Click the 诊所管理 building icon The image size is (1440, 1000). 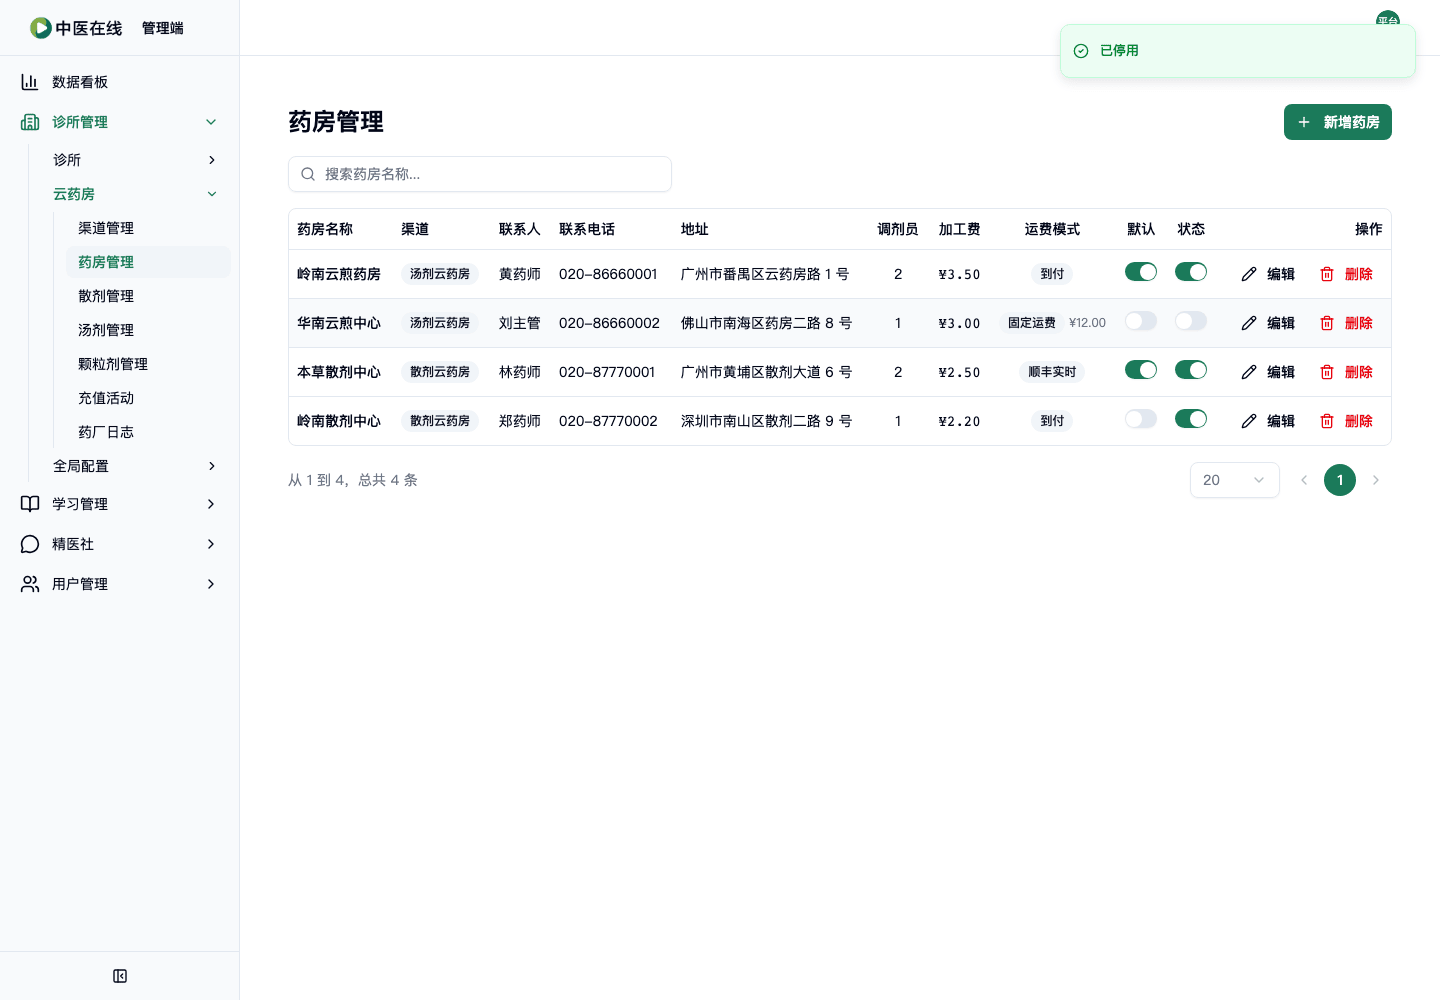pos(30,122)
